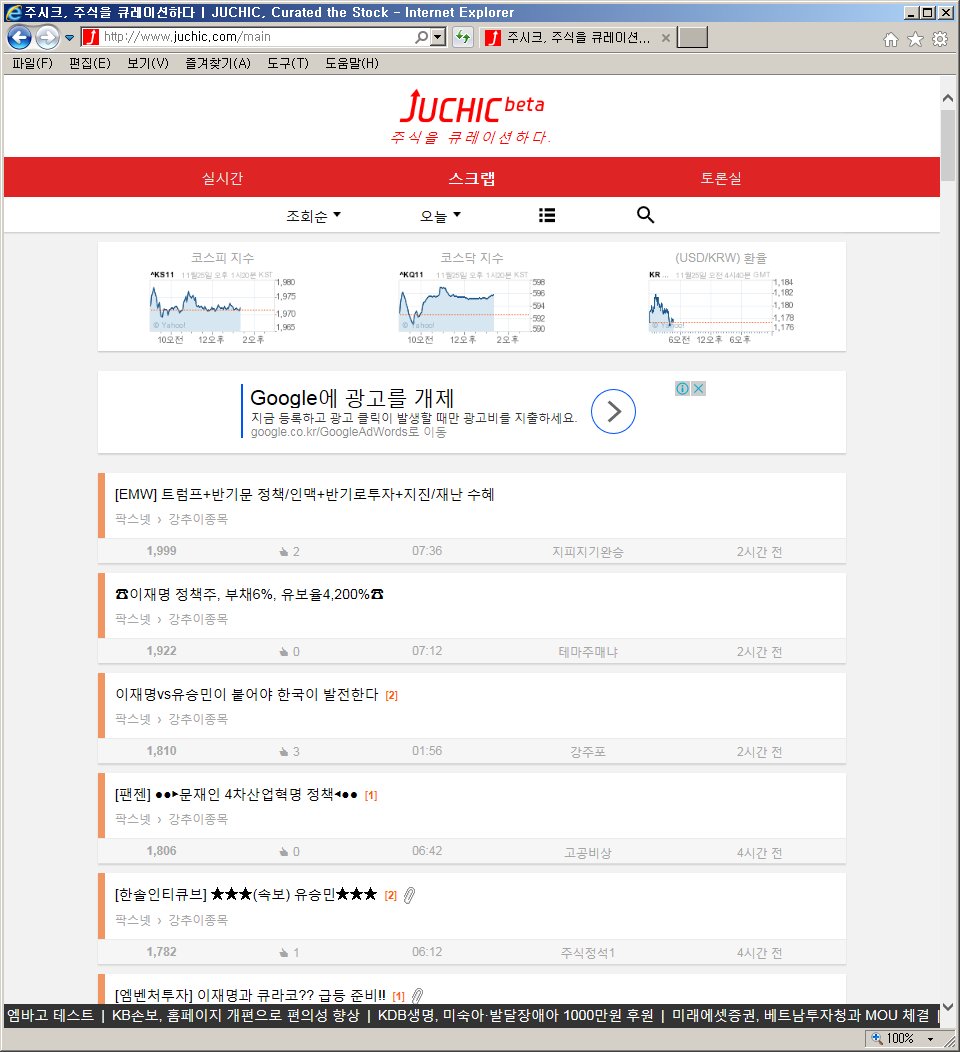Click the zoom level magnifier icon
The width and height of the screenshot is (960, 1052).
click(877, 1038)
